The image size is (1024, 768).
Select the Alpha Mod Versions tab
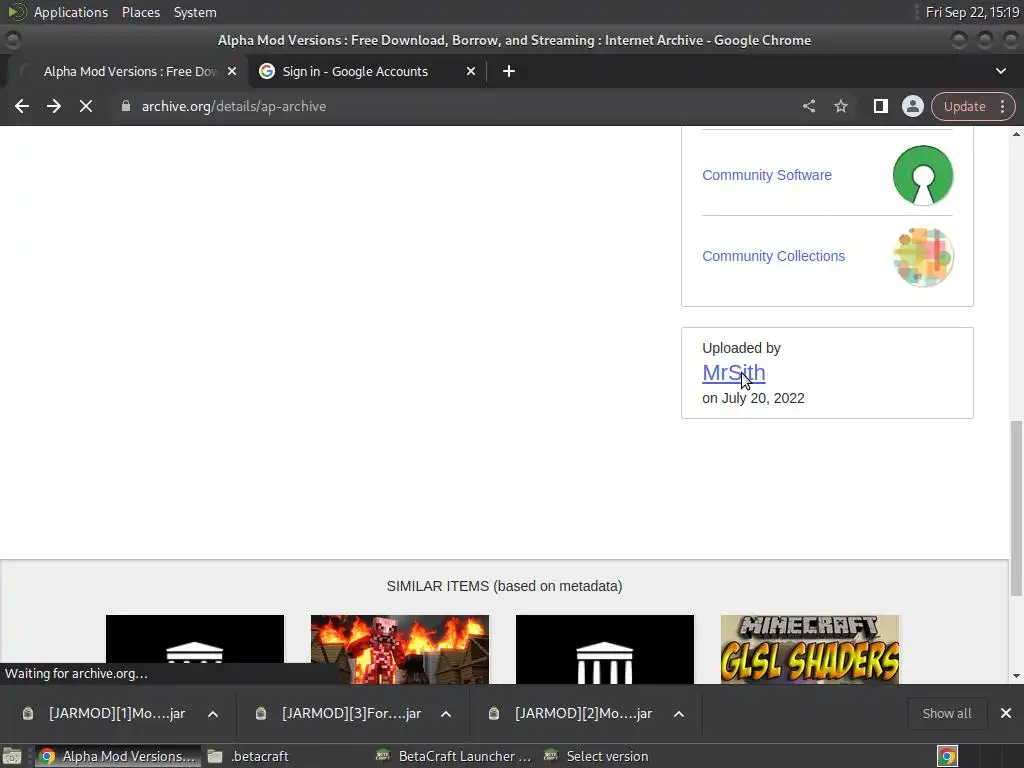(x=129, y=71)
